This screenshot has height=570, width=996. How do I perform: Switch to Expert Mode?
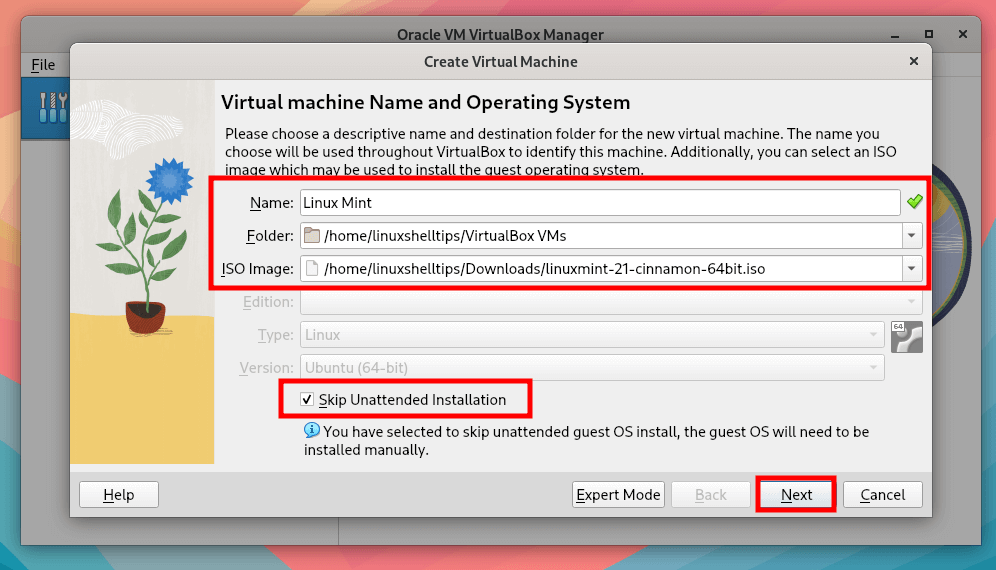[x=618, y=494]
